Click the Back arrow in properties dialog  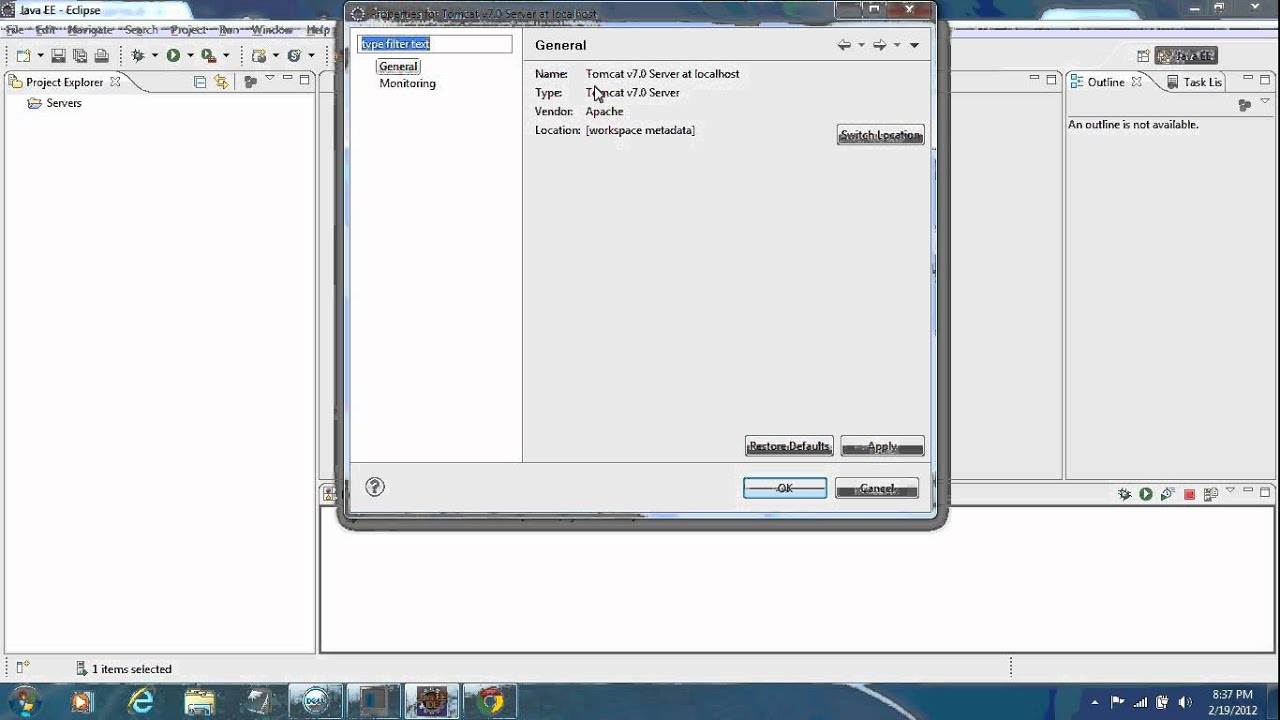click(844, 45)
